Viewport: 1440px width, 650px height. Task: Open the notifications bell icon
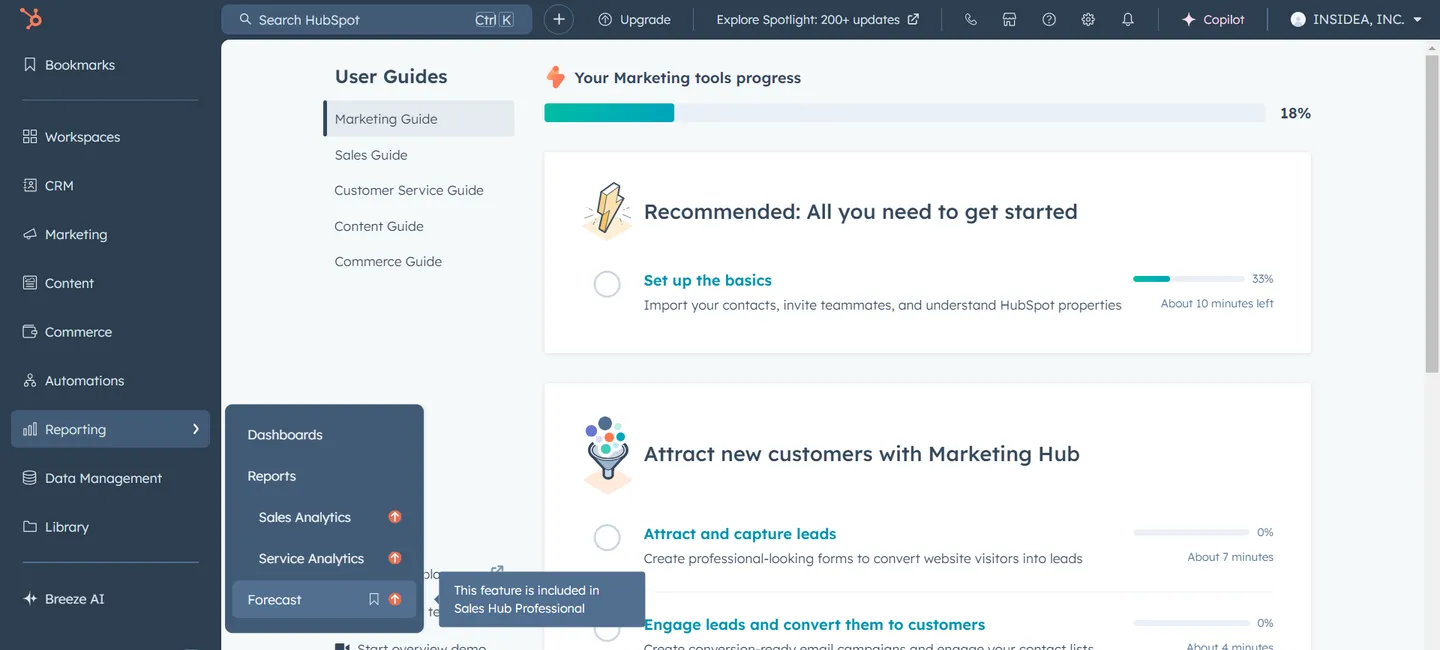[x=1128, y=19]
